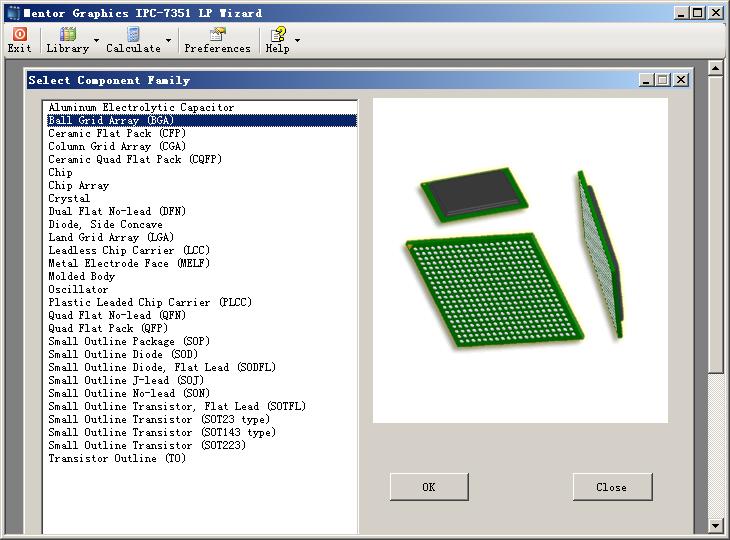
Task: Click the BGA component preview image
Action: [x=520, y=260]
